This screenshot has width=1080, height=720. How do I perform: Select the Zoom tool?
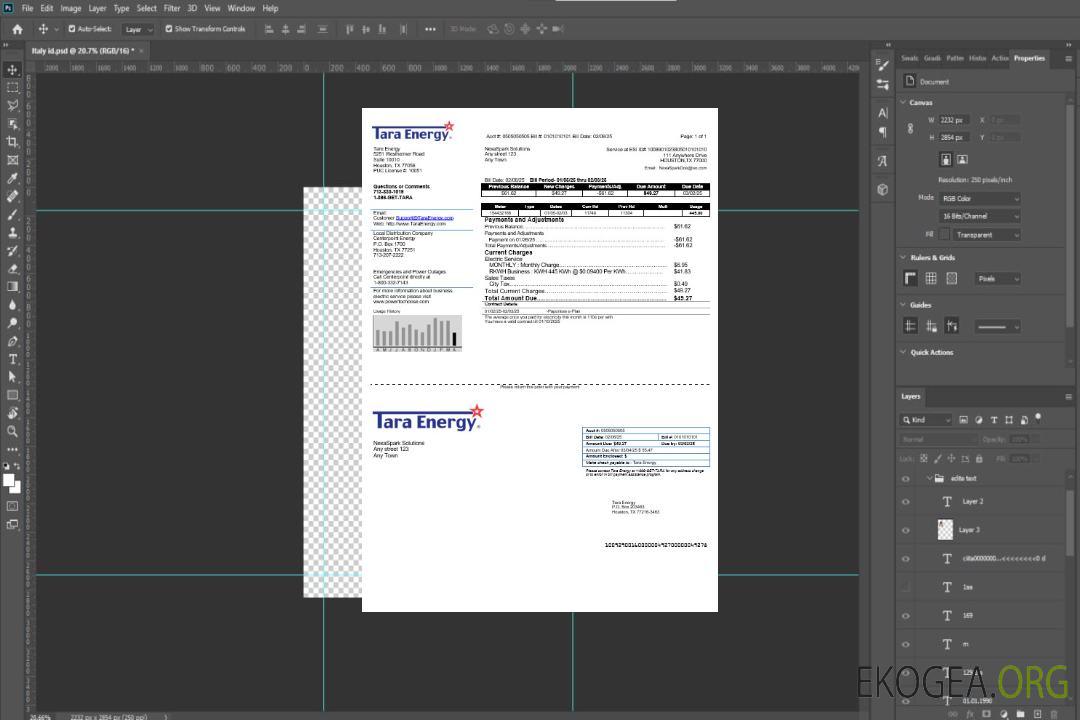coord(13,431)
